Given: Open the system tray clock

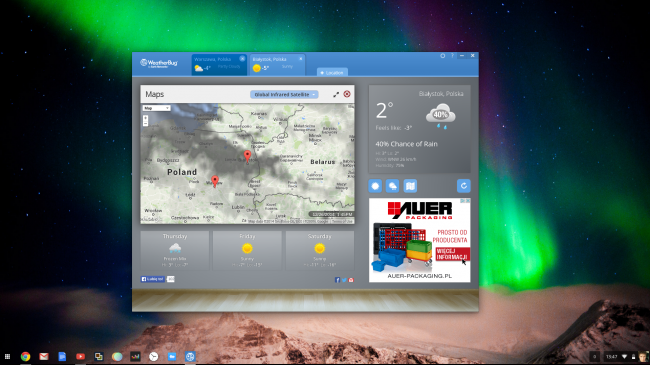Looking at the screenshot, I should click(x=611, y=357).
